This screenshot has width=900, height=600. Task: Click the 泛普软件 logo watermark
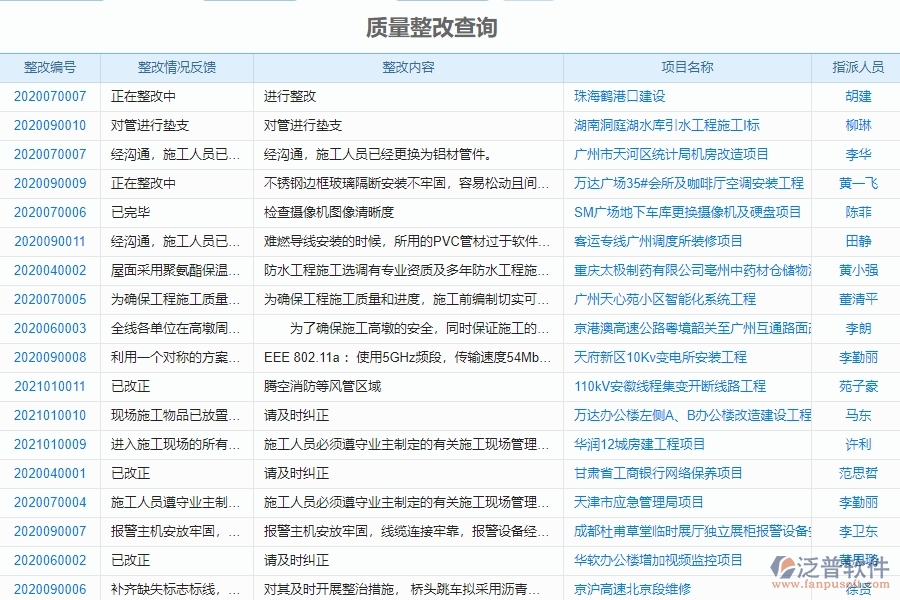(826, 566)
